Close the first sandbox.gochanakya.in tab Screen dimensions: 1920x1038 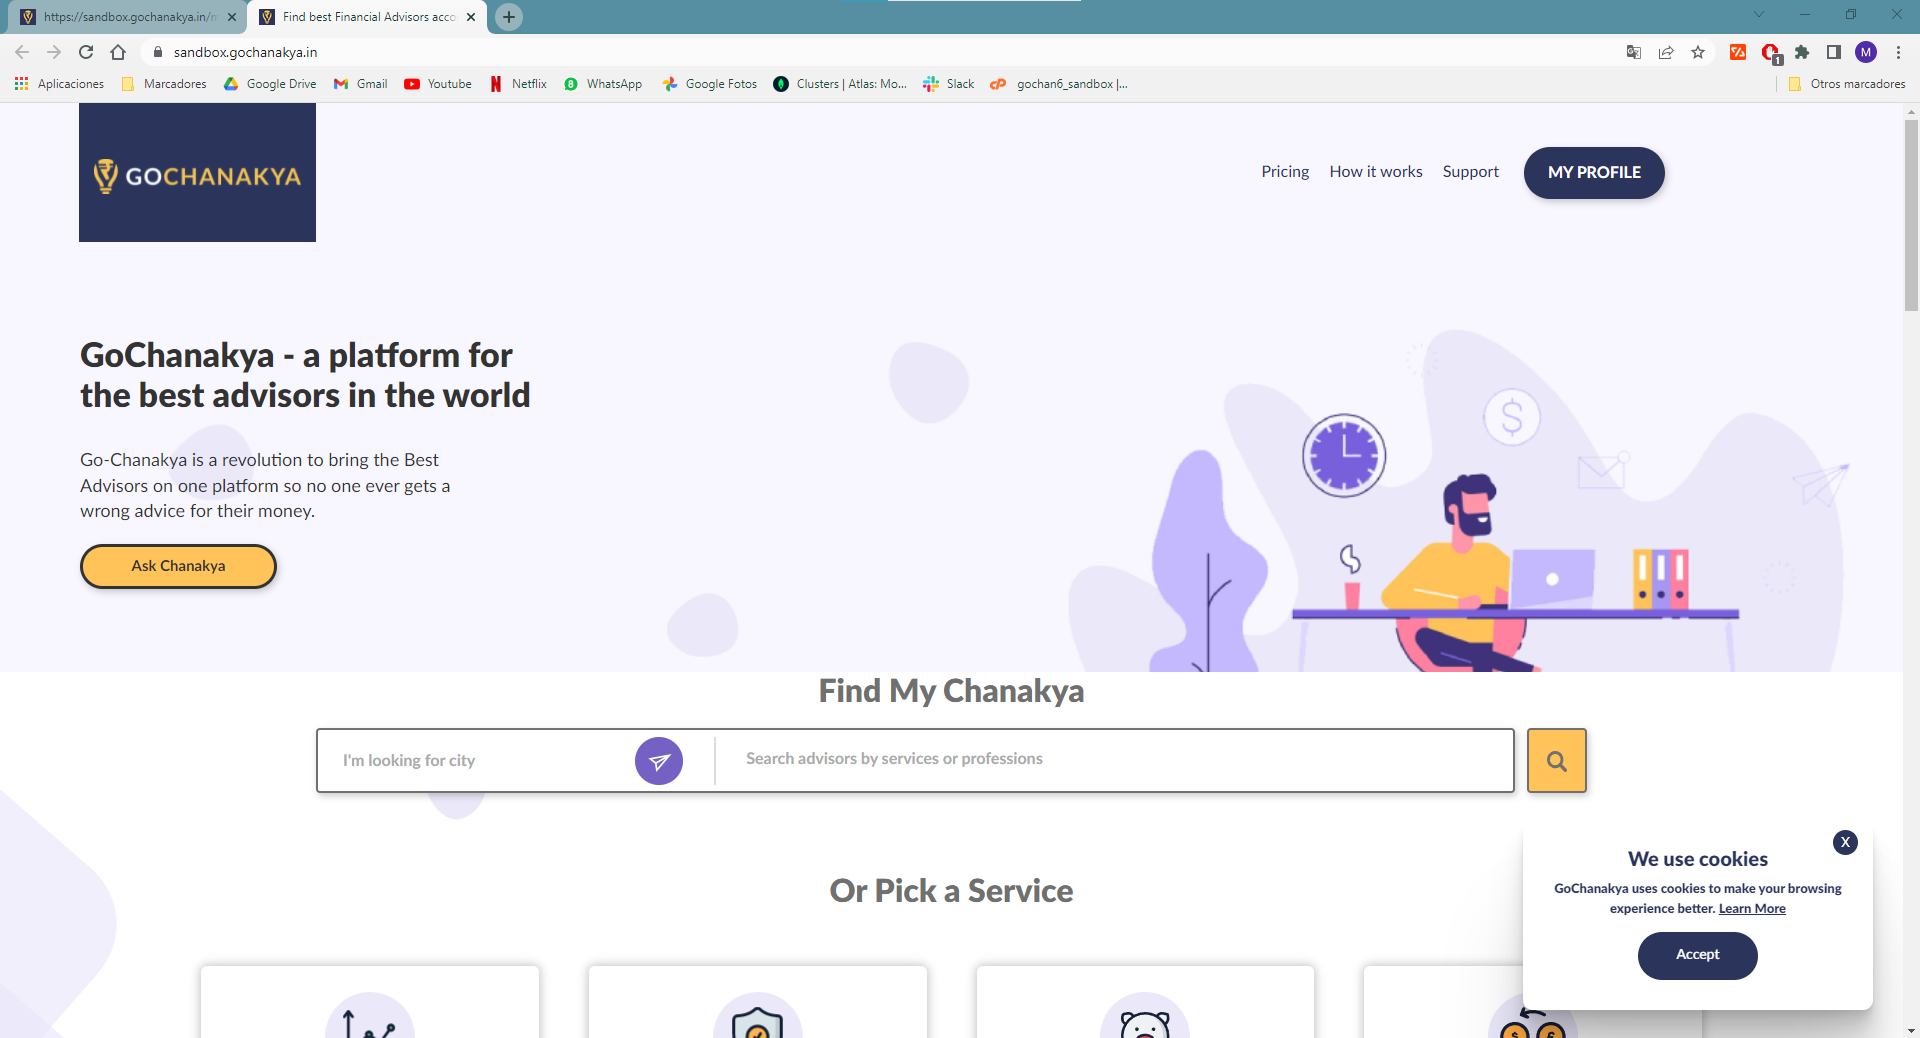click(x=232, y=17)
